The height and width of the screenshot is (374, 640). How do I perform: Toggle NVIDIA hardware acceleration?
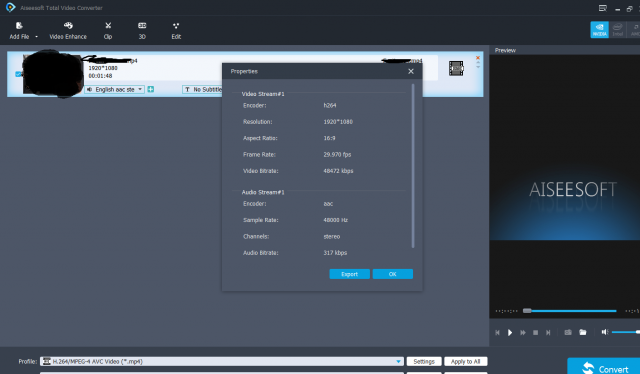pyautogui.click(x=599, y=30)
